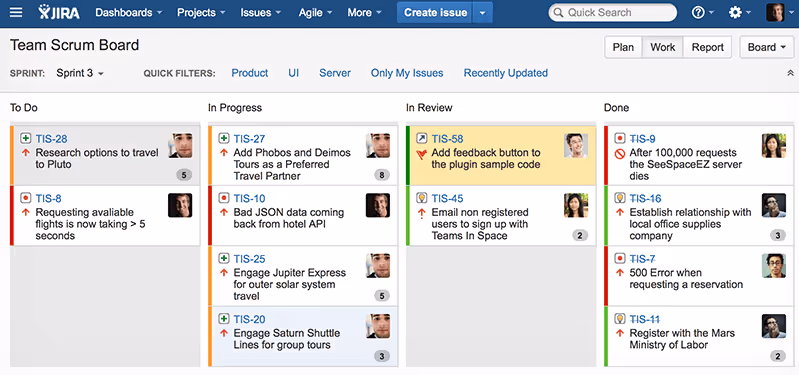Click the exclamation priority icon on TIS-45
This screenshot has height=375, width=799.
pos(421,213)
